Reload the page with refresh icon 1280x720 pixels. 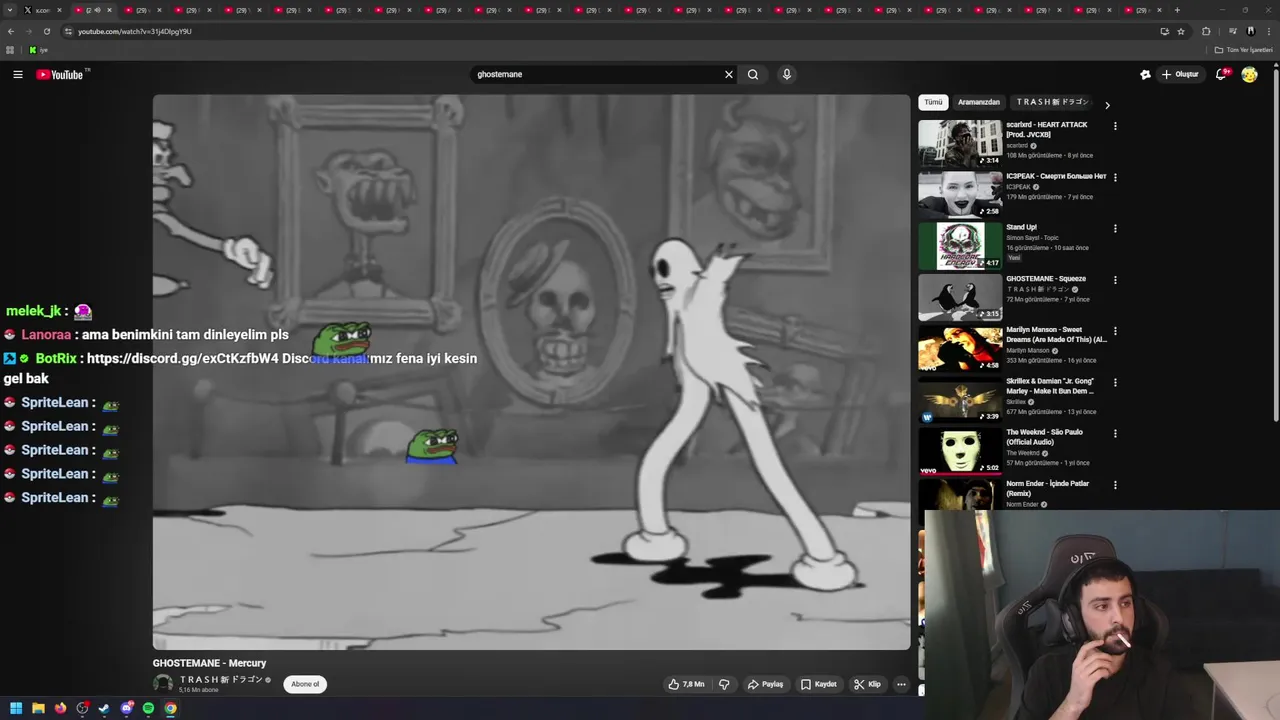click(46, 31)
